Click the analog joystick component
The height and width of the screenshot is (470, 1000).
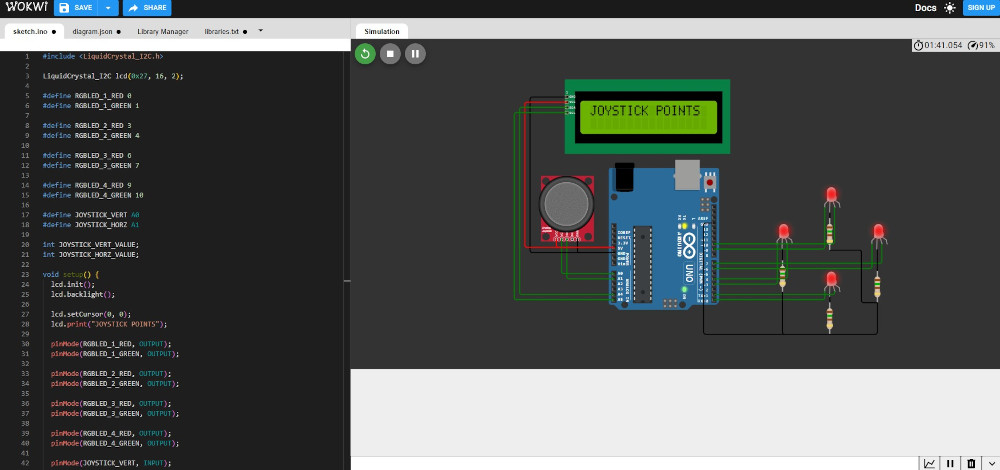tap(567, 209)
